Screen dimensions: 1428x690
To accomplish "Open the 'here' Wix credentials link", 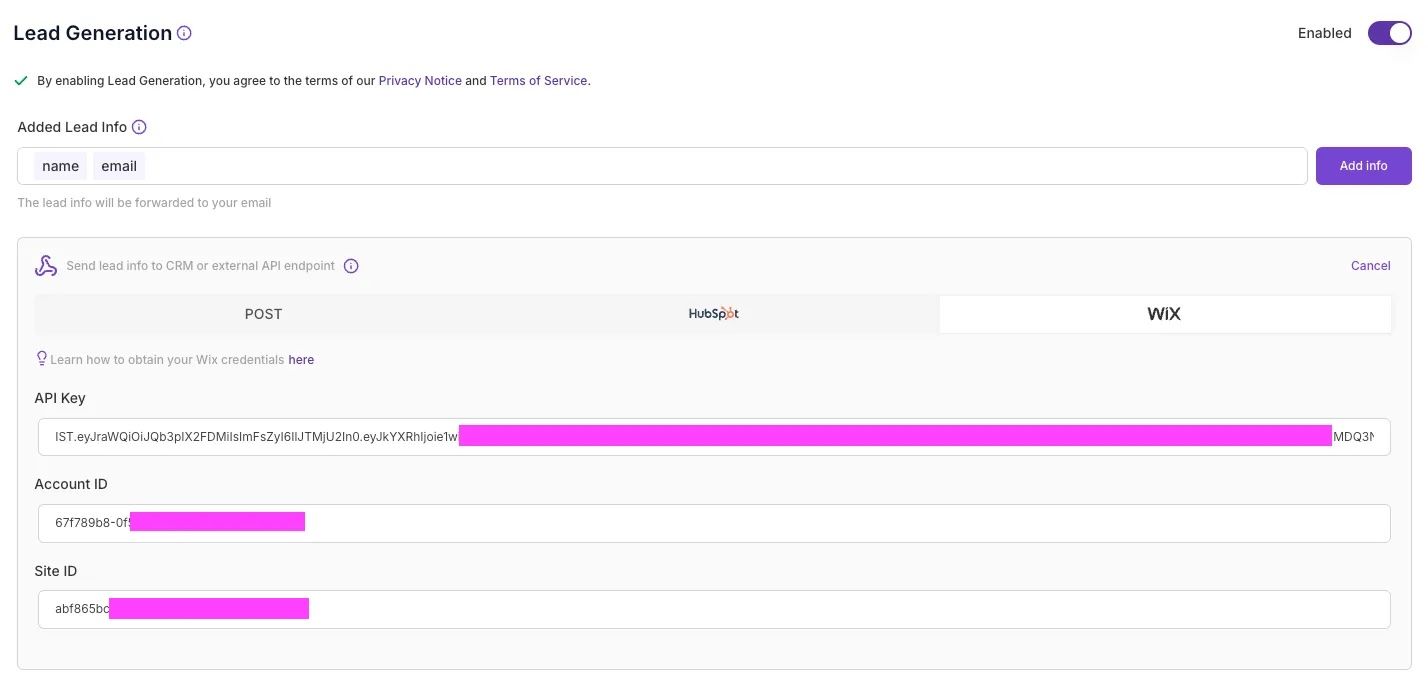I will tap(301, 359).
